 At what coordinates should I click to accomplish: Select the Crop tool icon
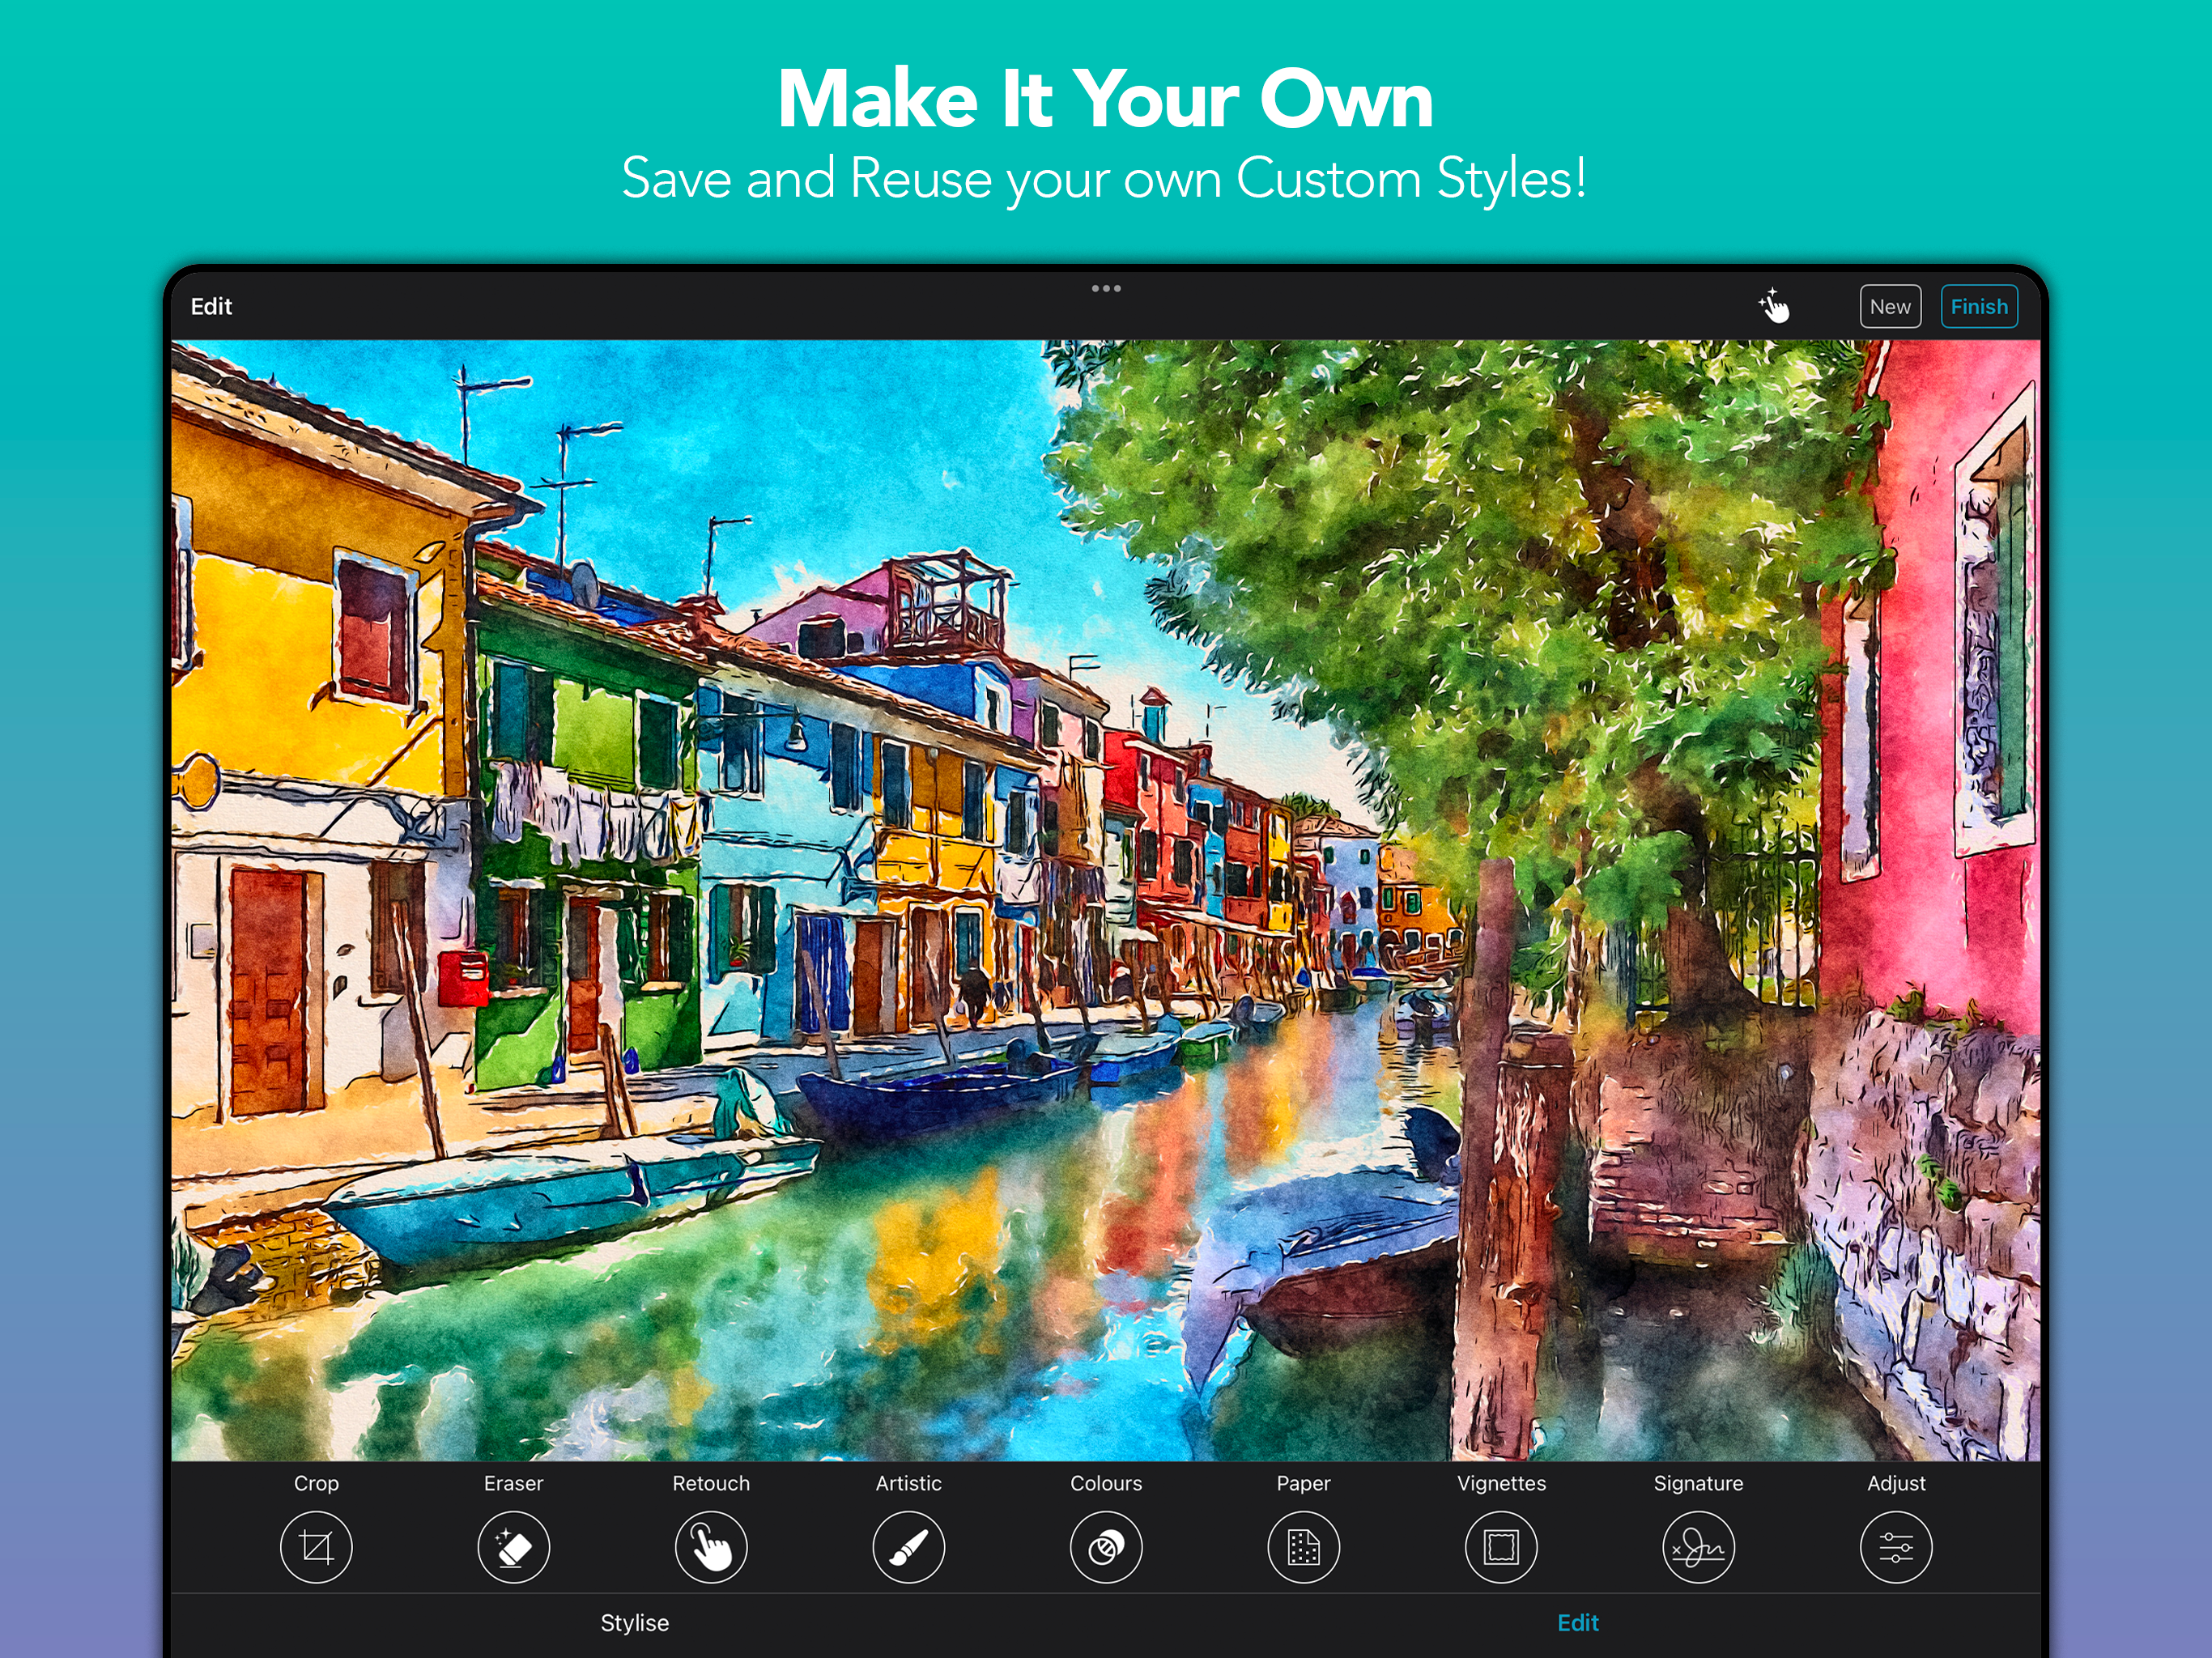(316, 1547)
